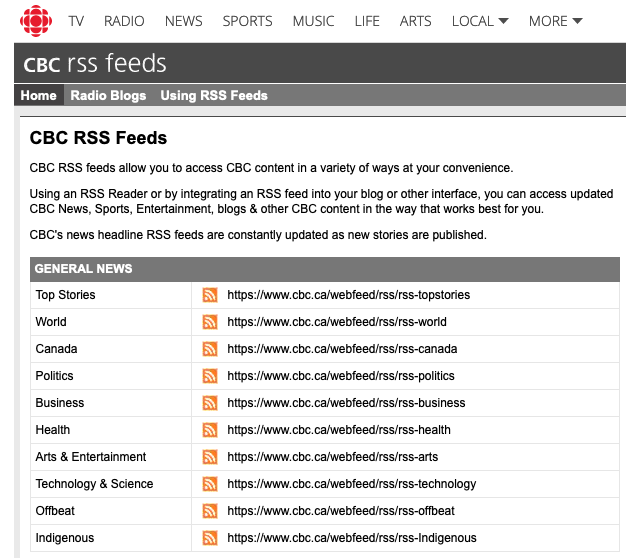Switch to the Using RSS Feeds tab

[x=214, y=95]
